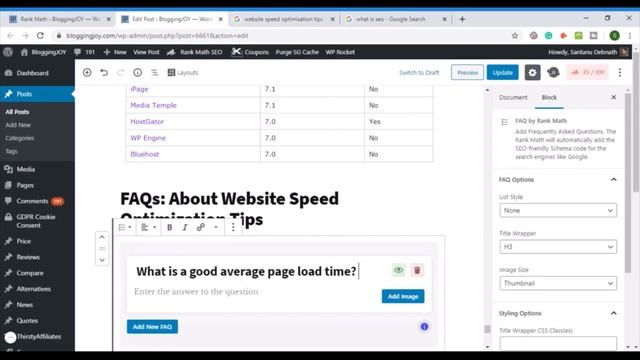
Task: Open Chrome profile avatar
Action: point(614,36)
